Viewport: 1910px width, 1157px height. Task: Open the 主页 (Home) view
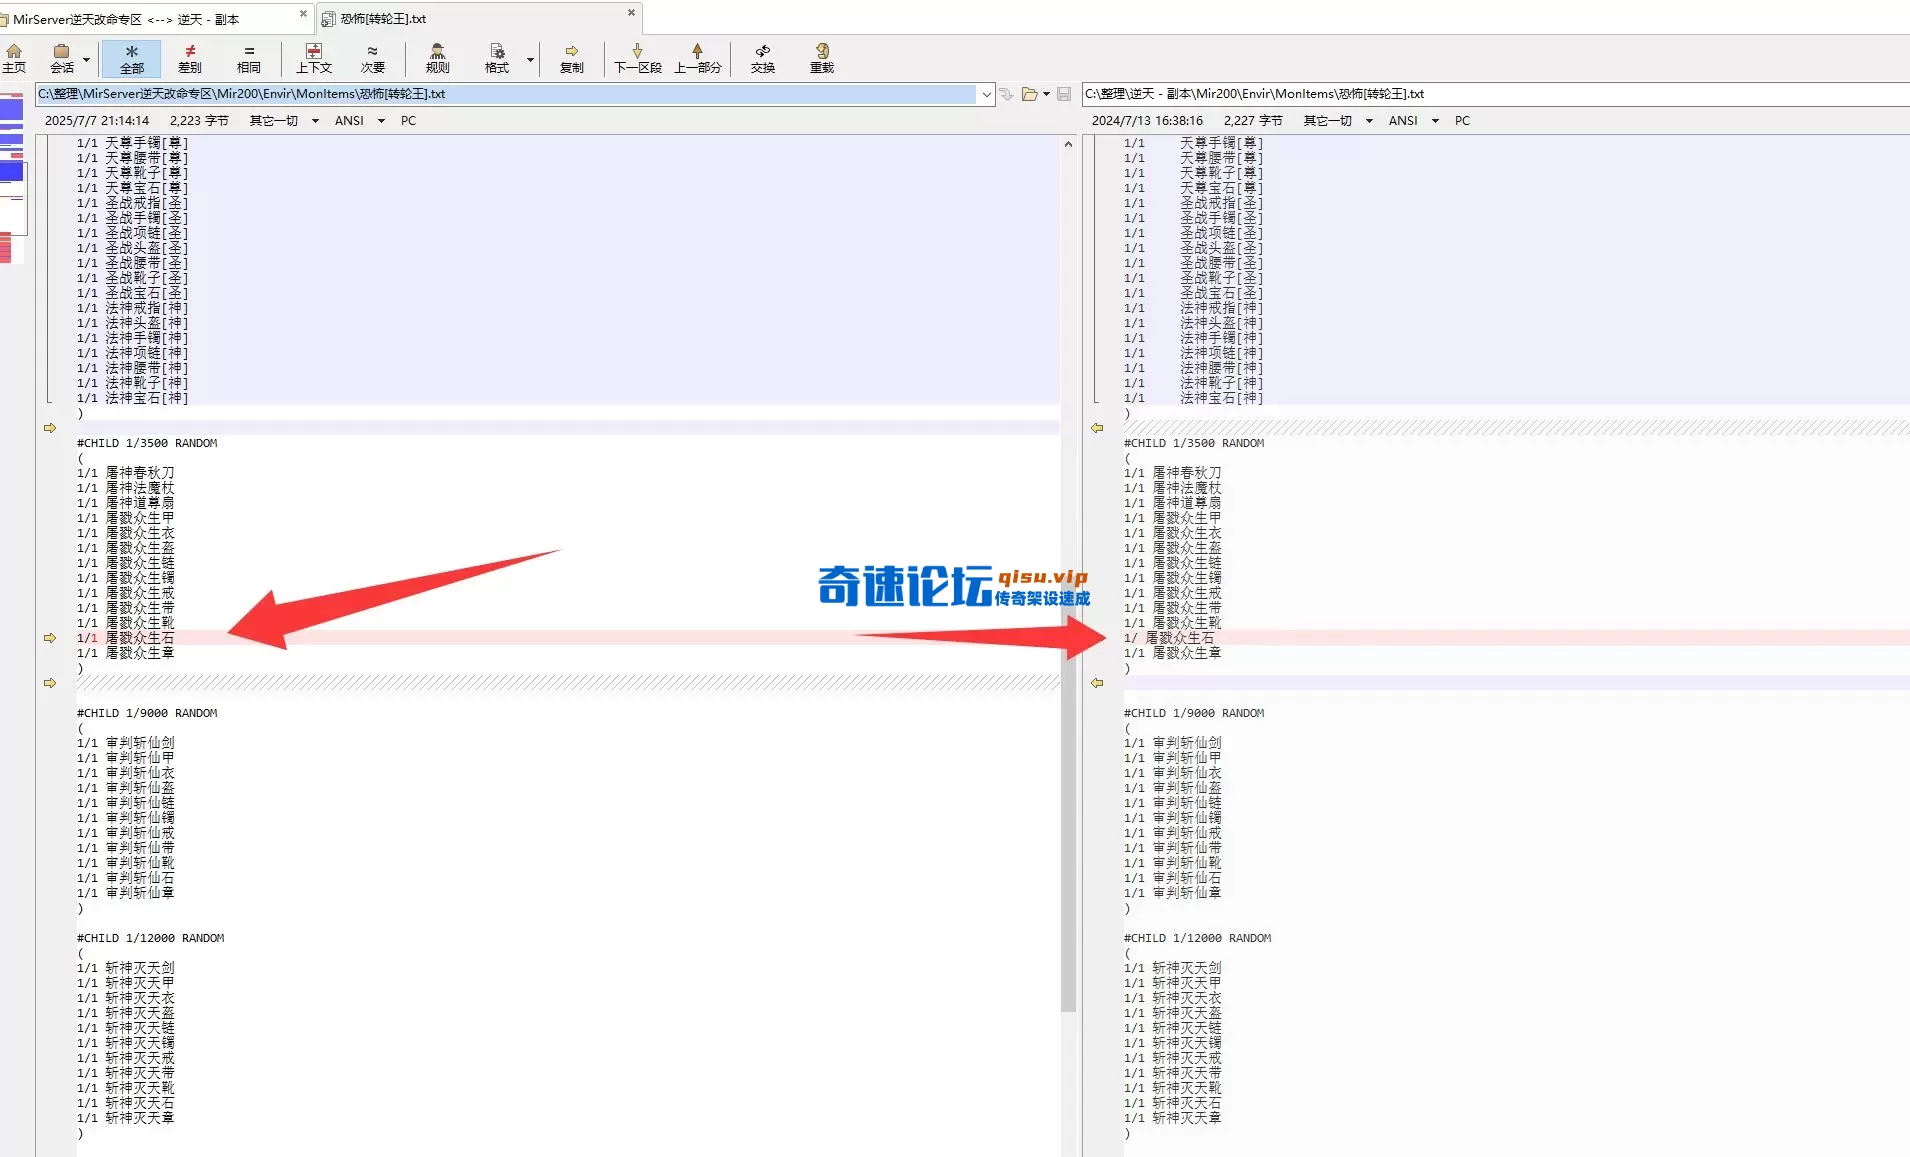pos(14,58)
